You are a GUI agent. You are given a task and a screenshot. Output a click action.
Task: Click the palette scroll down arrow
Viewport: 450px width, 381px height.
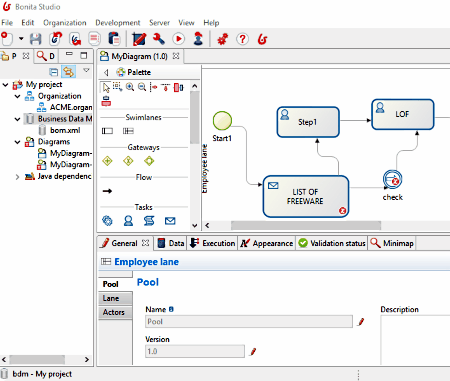tap(195, 225)
